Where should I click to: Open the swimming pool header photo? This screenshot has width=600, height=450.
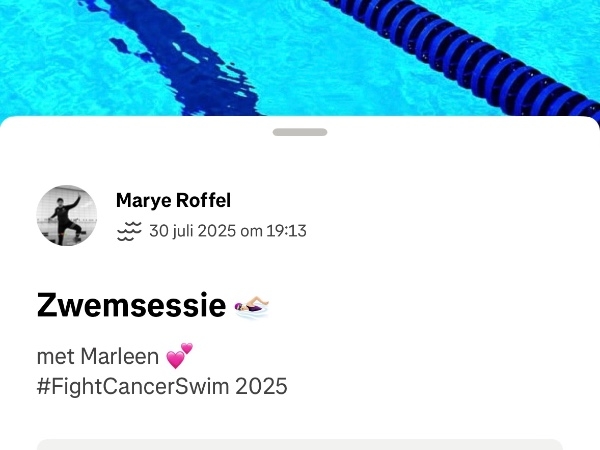300,58
